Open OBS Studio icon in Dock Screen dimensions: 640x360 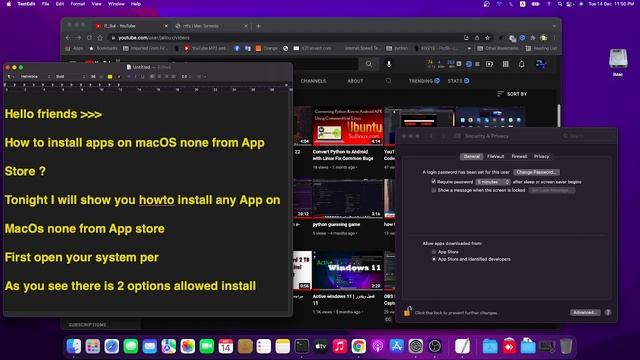tap(435, 347)
